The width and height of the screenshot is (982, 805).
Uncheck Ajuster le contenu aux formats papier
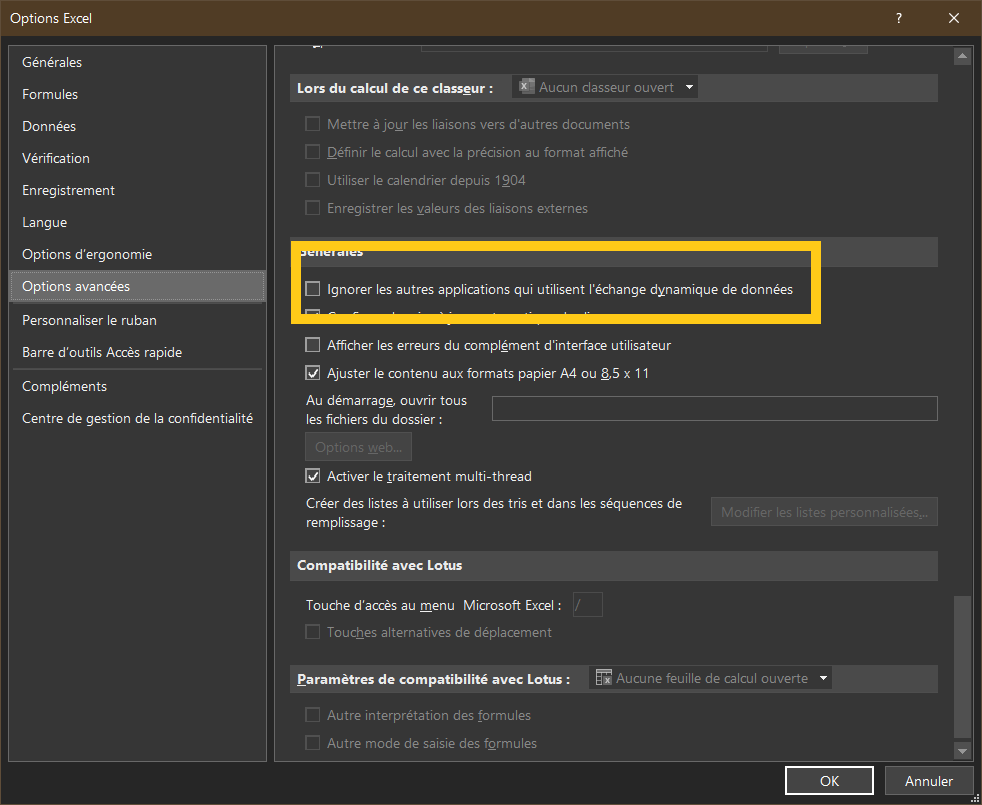[313, 374]
